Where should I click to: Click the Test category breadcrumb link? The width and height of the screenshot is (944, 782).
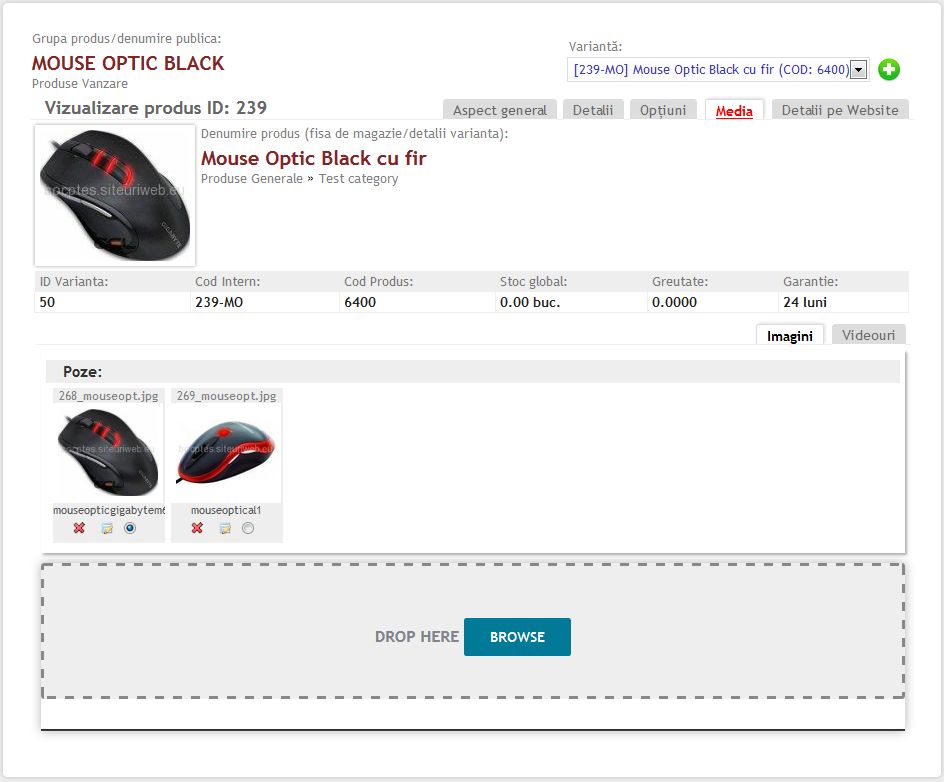pos(358,179)
